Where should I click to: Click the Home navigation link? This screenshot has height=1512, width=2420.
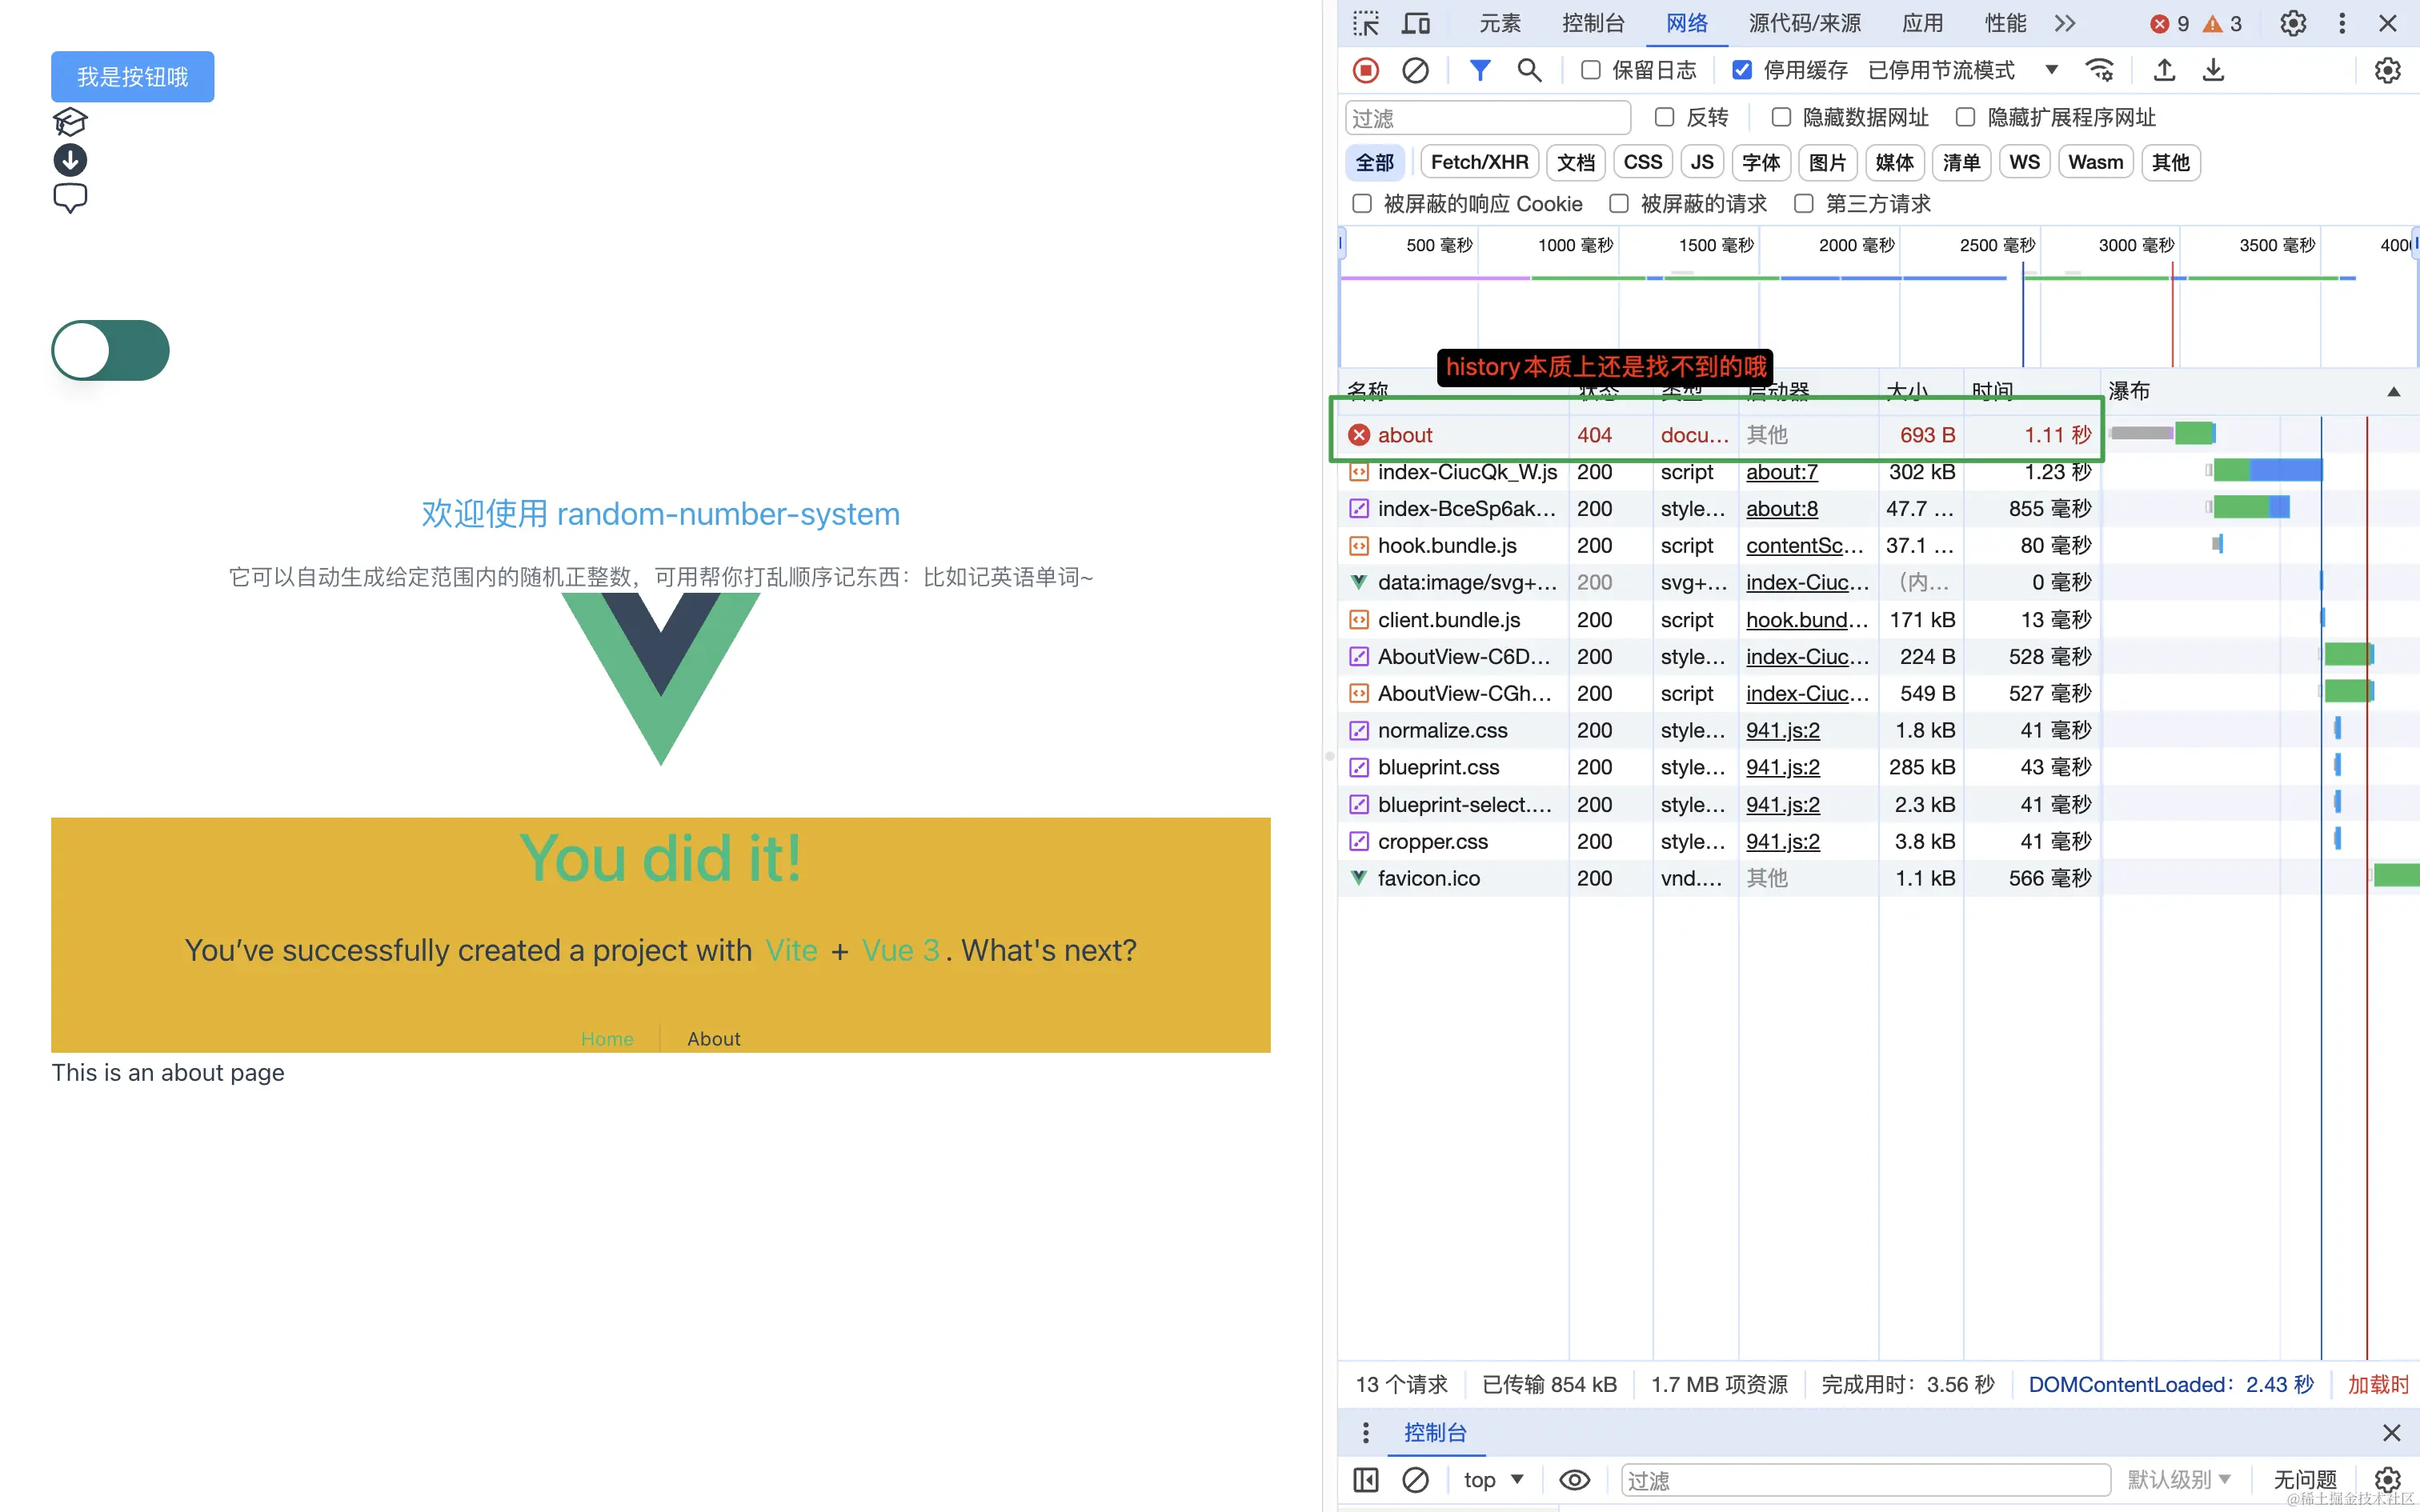click(x=607, y=1039)
